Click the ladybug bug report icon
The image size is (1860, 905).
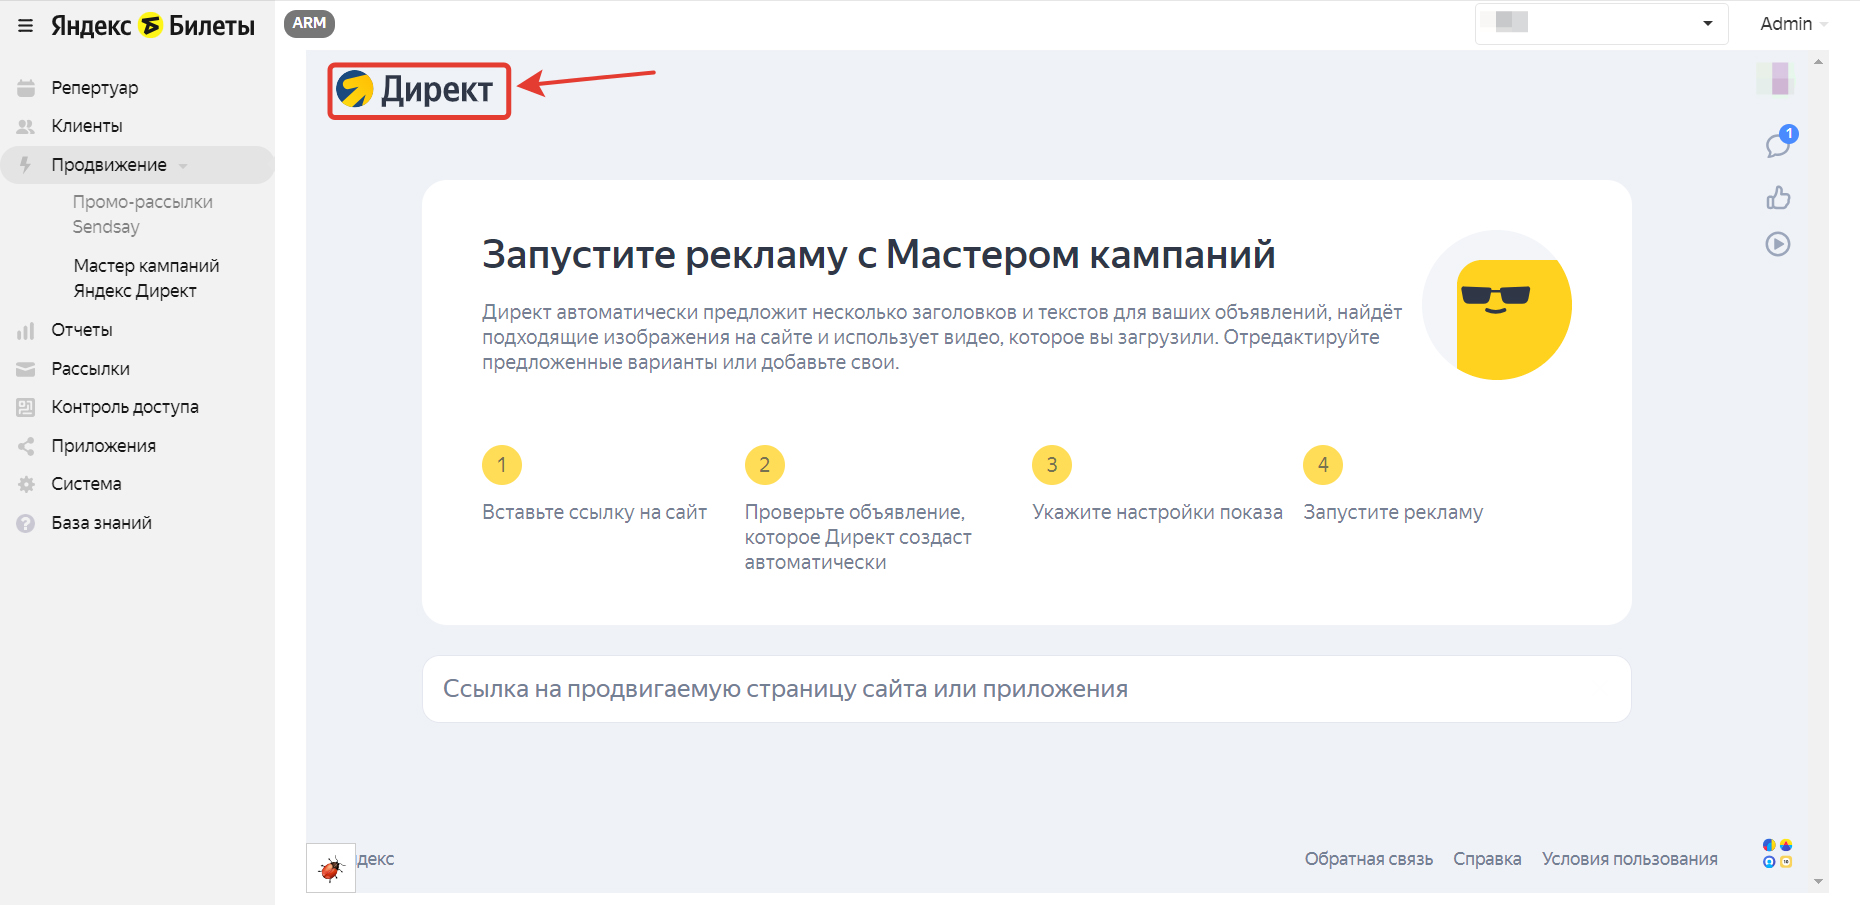(331, 868)
